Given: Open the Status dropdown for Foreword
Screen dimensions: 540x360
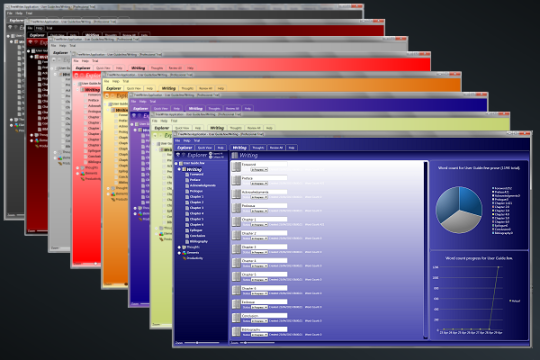Looking at the screenshot, I should point(259,170).
